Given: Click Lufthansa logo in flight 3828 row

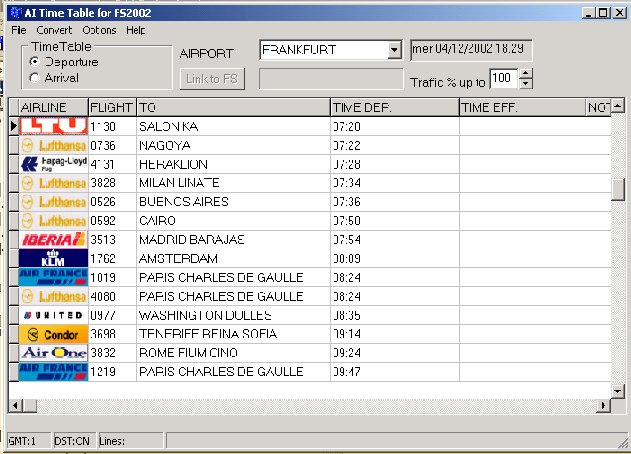Looking at the screenshot, I should pos(54,183).
